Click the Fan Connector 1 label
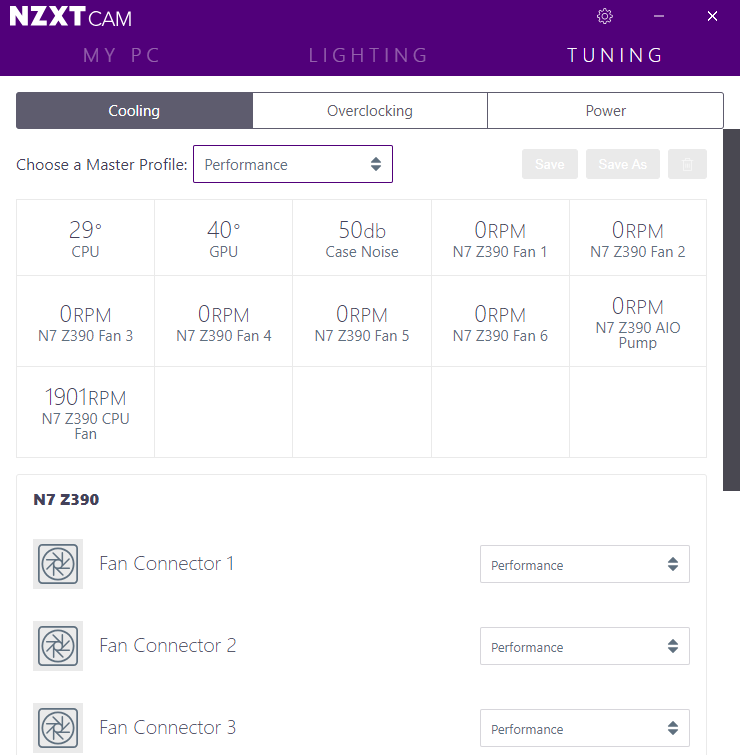Image resolution: width=740 pixels, height=755 pixels. 167,563
